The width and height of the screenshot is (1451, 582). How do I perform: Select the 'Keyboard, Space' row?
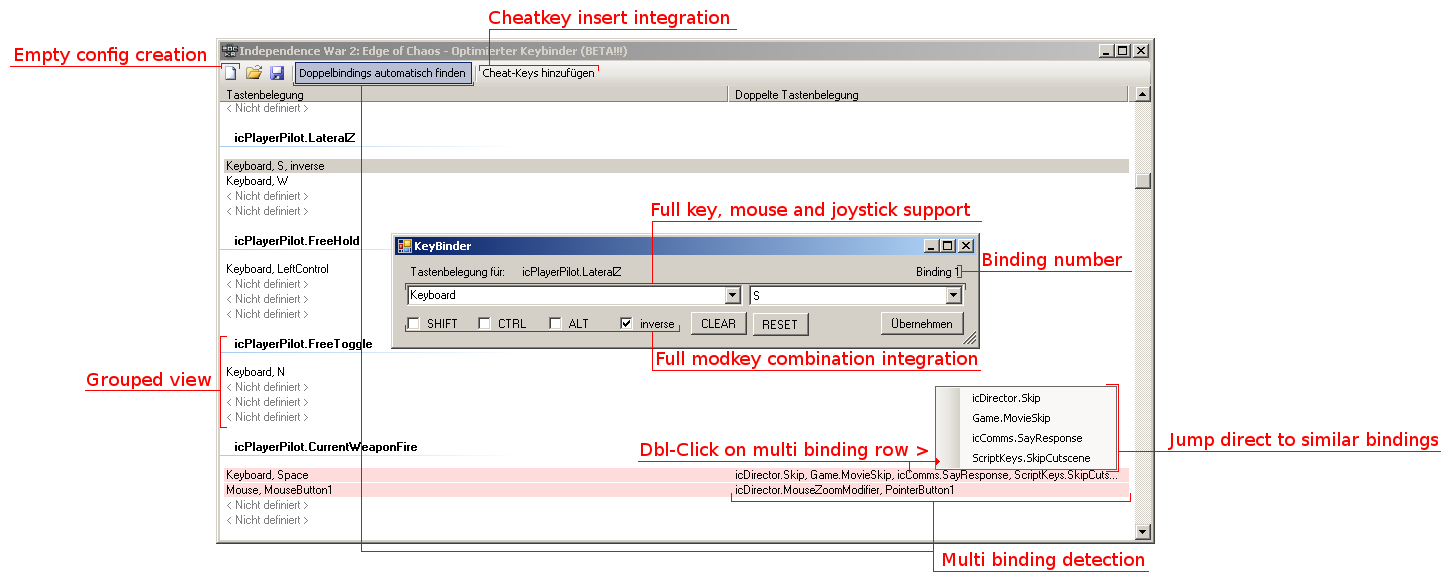point(676,475)
